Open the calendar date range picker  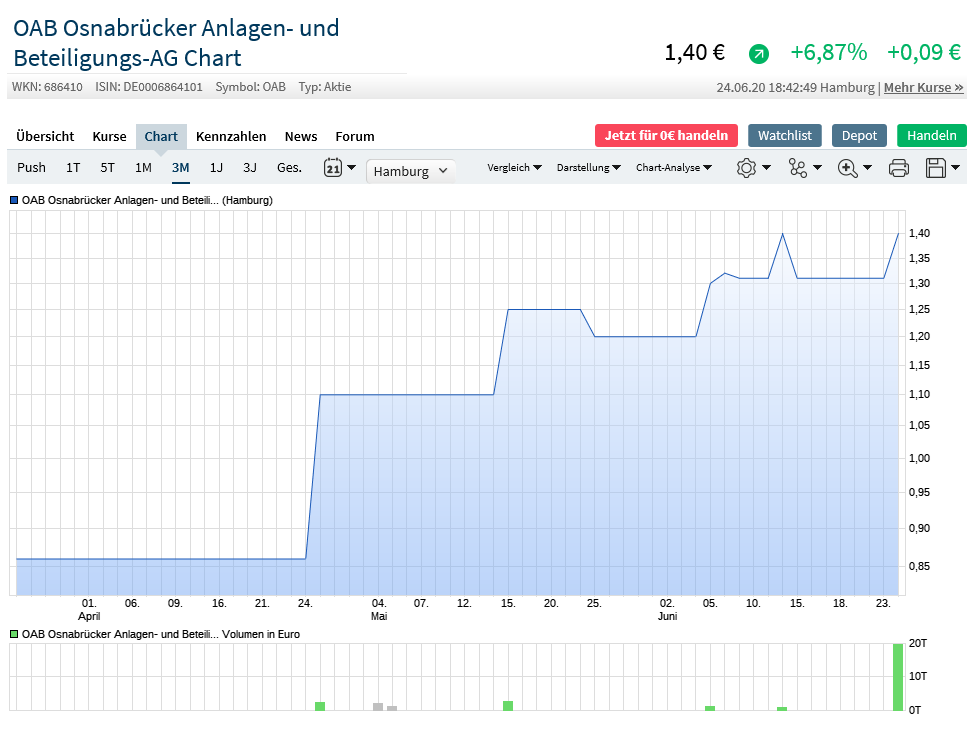click(334, 168)
